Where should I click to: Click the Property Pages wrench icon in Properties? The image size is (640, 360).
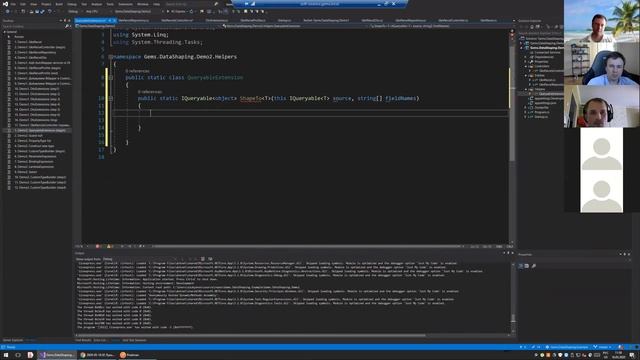pos(533,266)
